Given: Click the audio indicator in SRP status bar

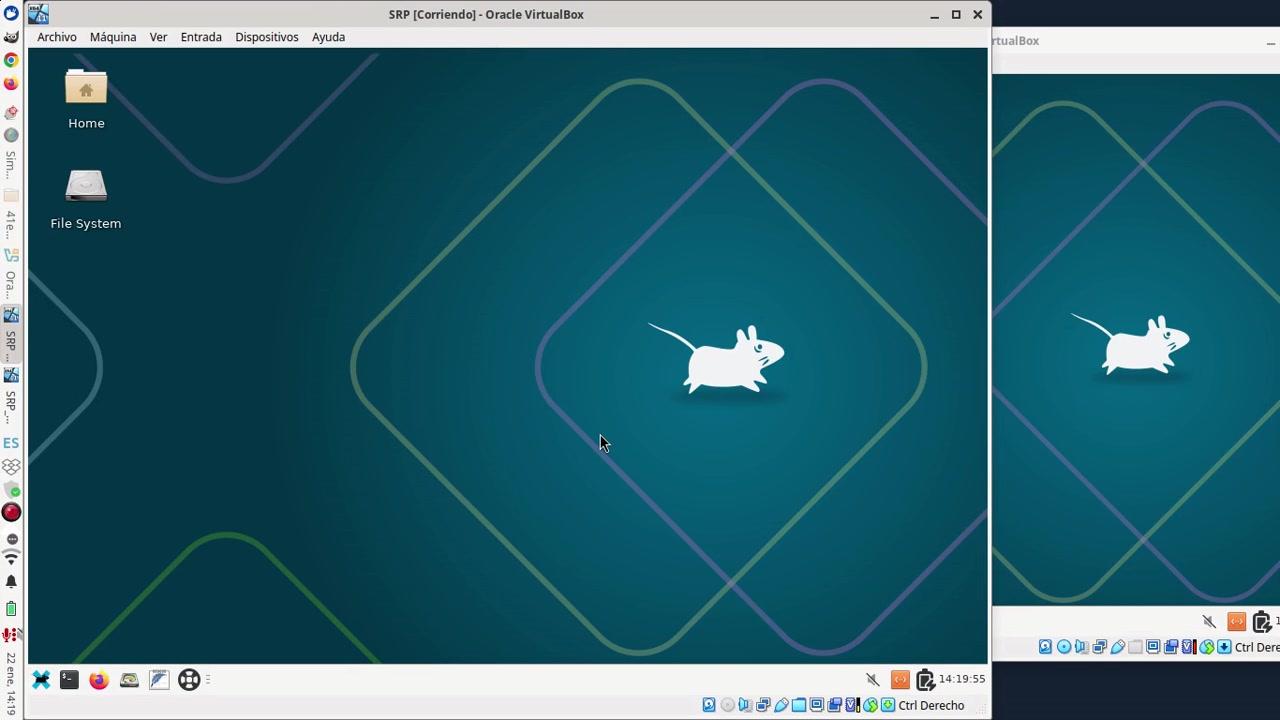Looking at the screenshot, I should [x=745, y=705].
